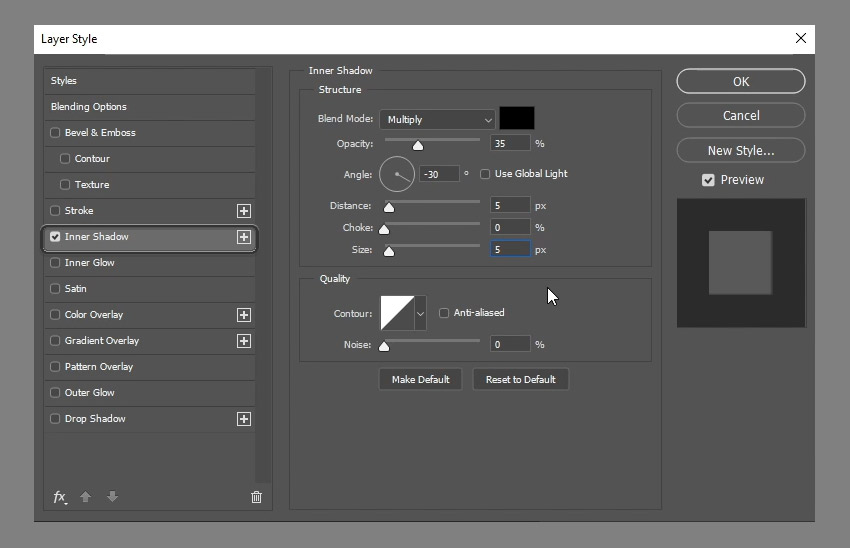Click the Angle dial control
This screenshot has width=850, height=548.
(397, 175)
